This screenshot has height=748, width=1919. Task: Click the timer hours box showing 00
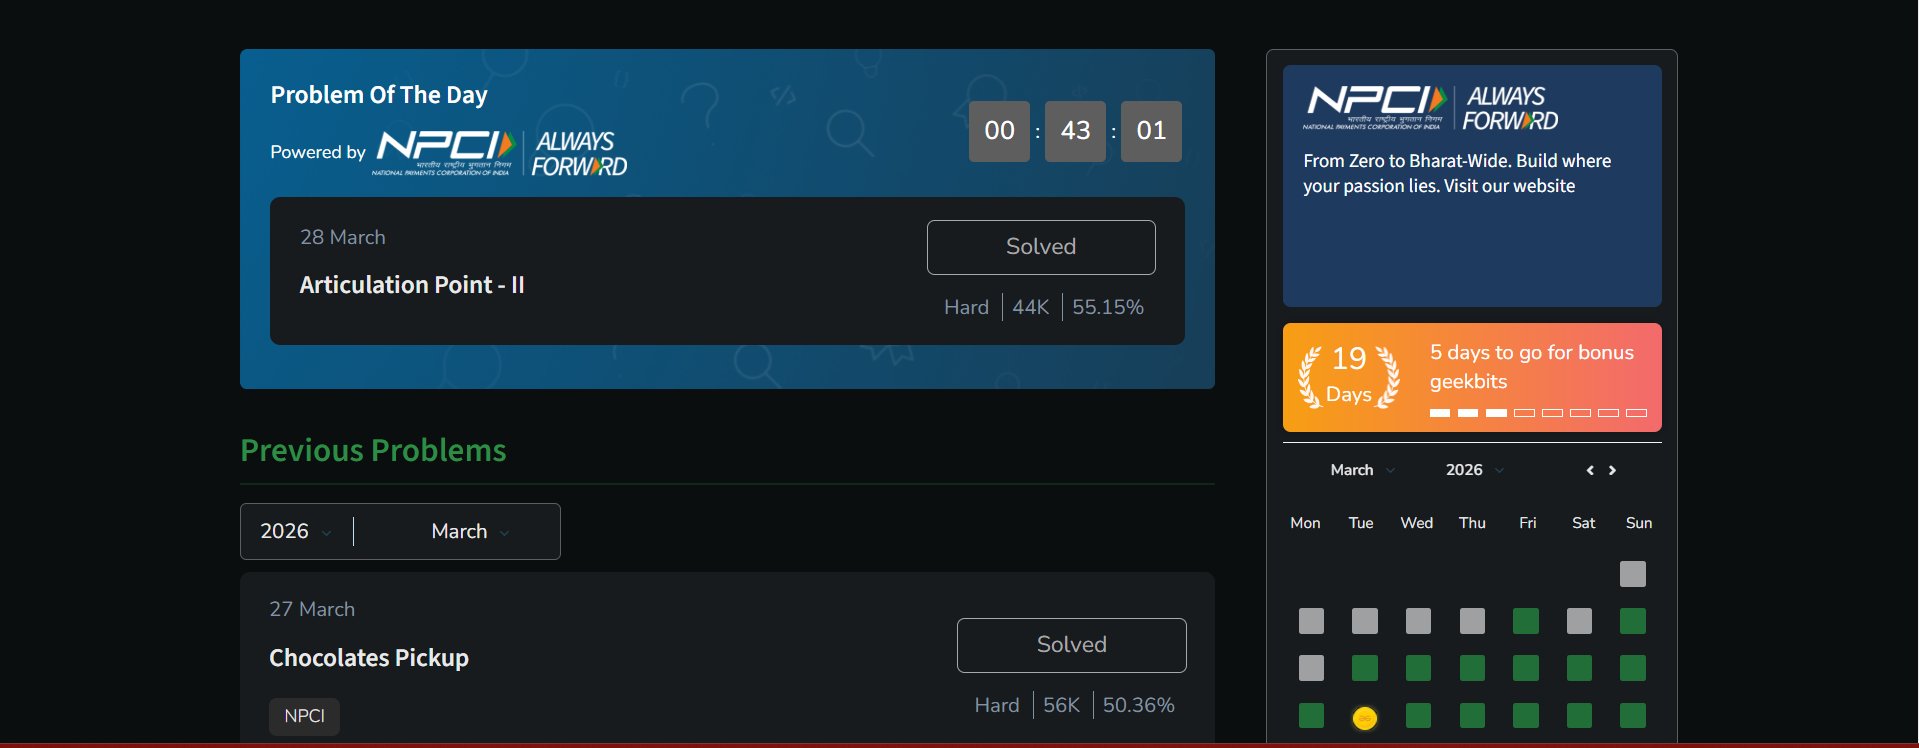pos(999,131)
